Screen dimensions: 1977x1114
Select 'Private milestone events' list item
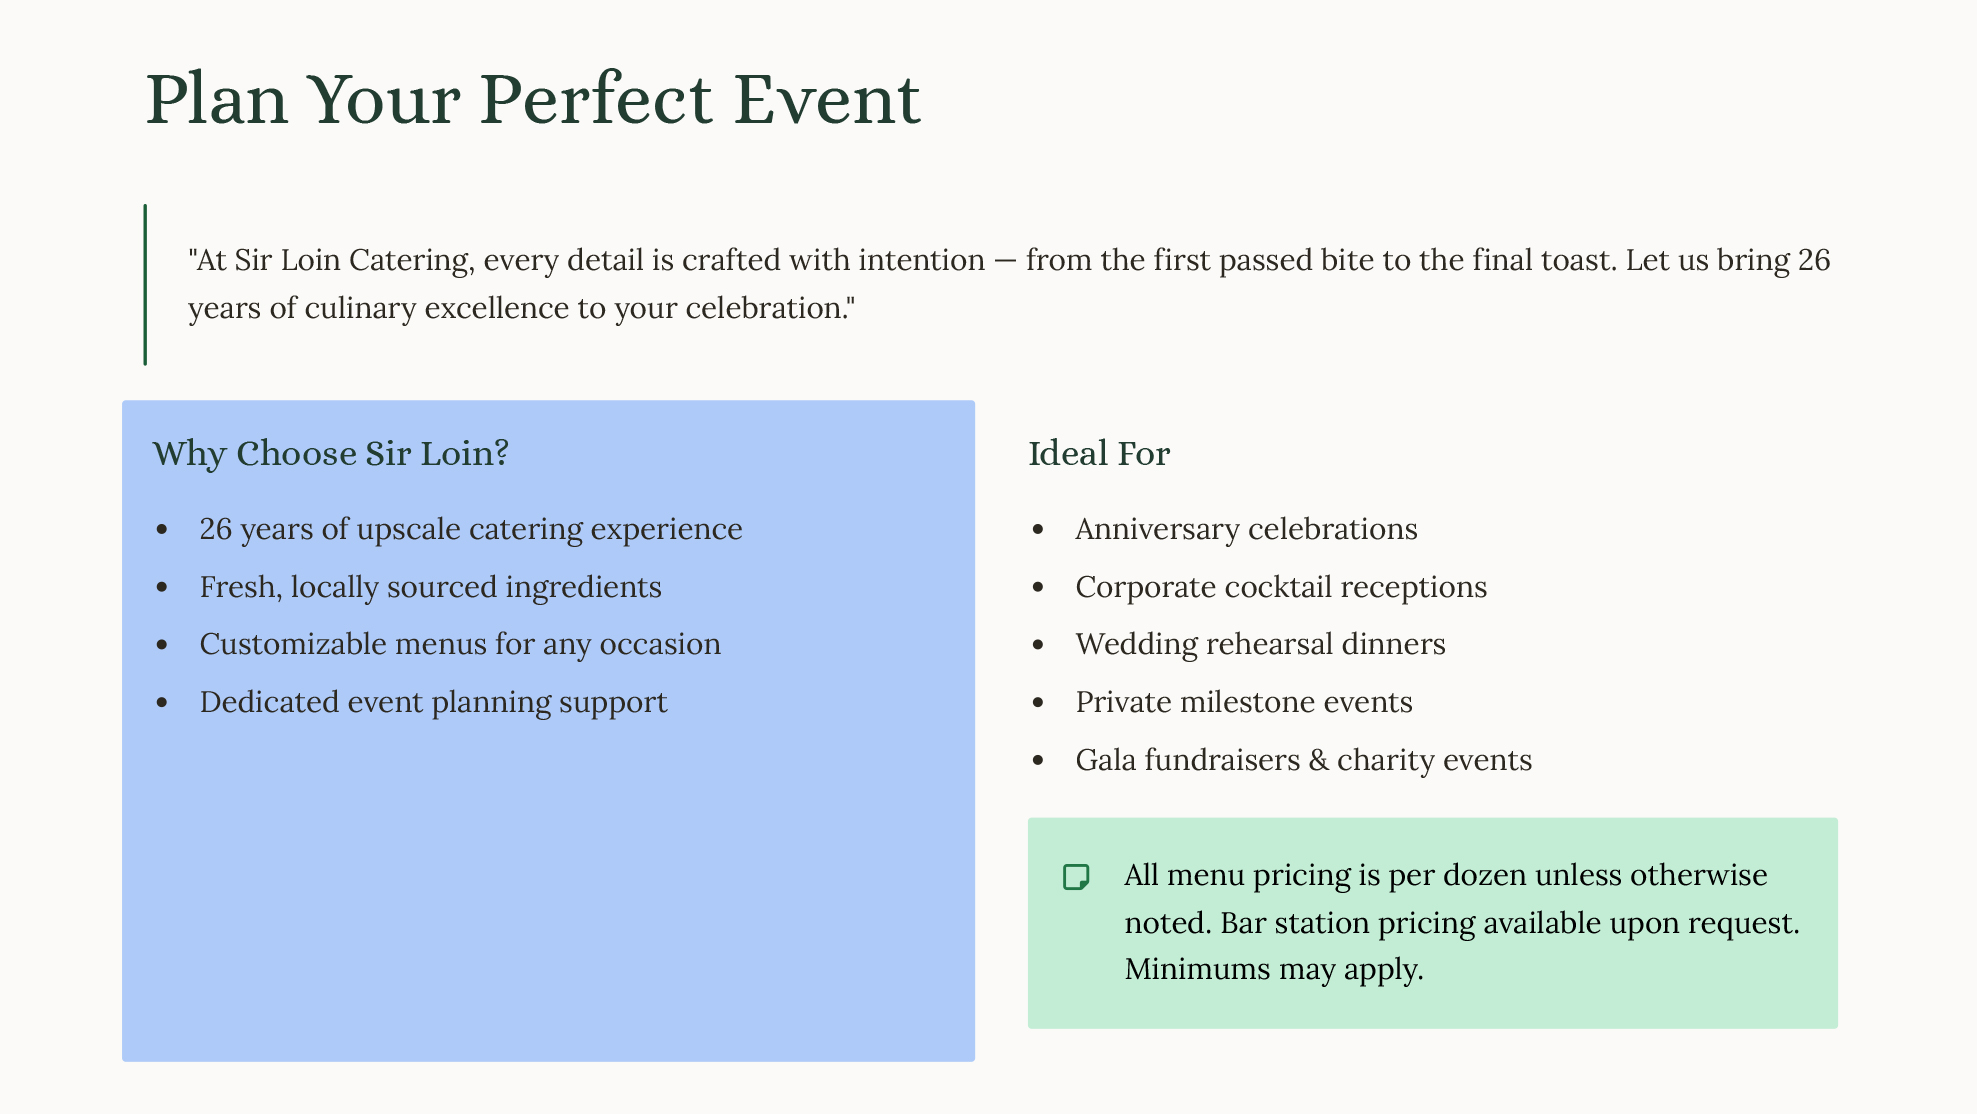(1244, 702)
